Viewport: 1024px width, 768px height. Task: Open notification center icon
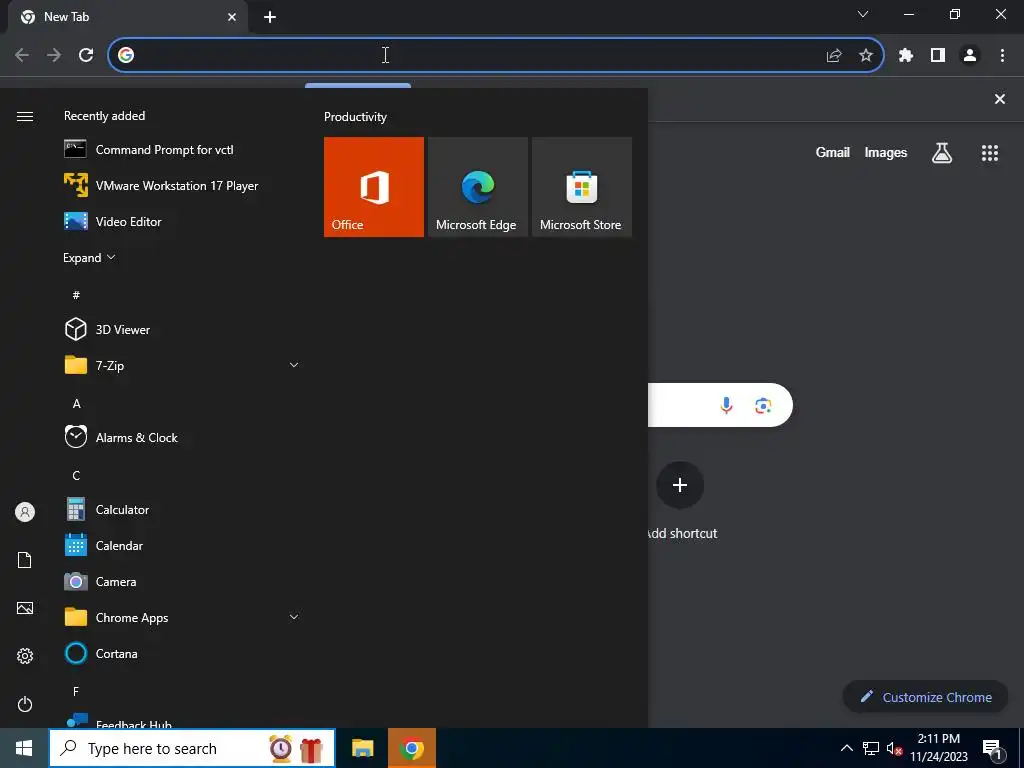[993, 749]
